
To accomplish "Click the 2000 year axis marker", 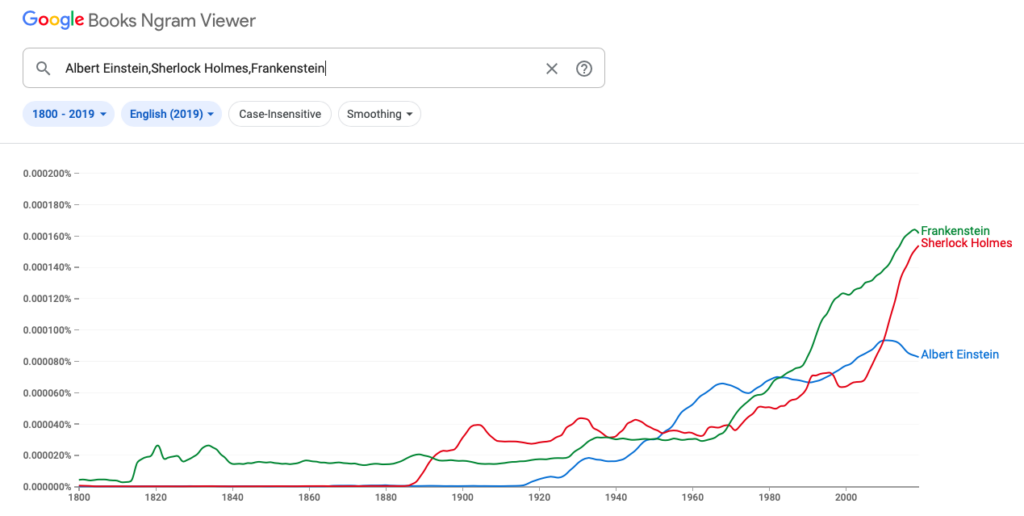I will 846,496.
